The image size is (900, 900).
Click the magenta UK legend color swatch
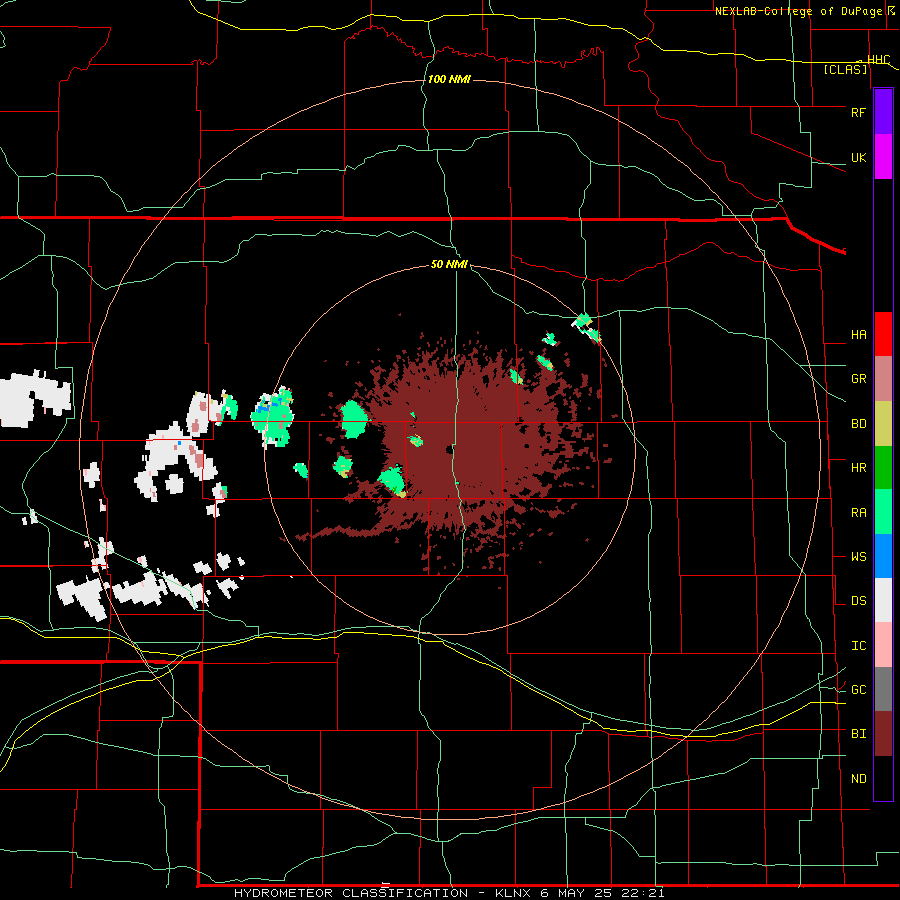[883, 157]
